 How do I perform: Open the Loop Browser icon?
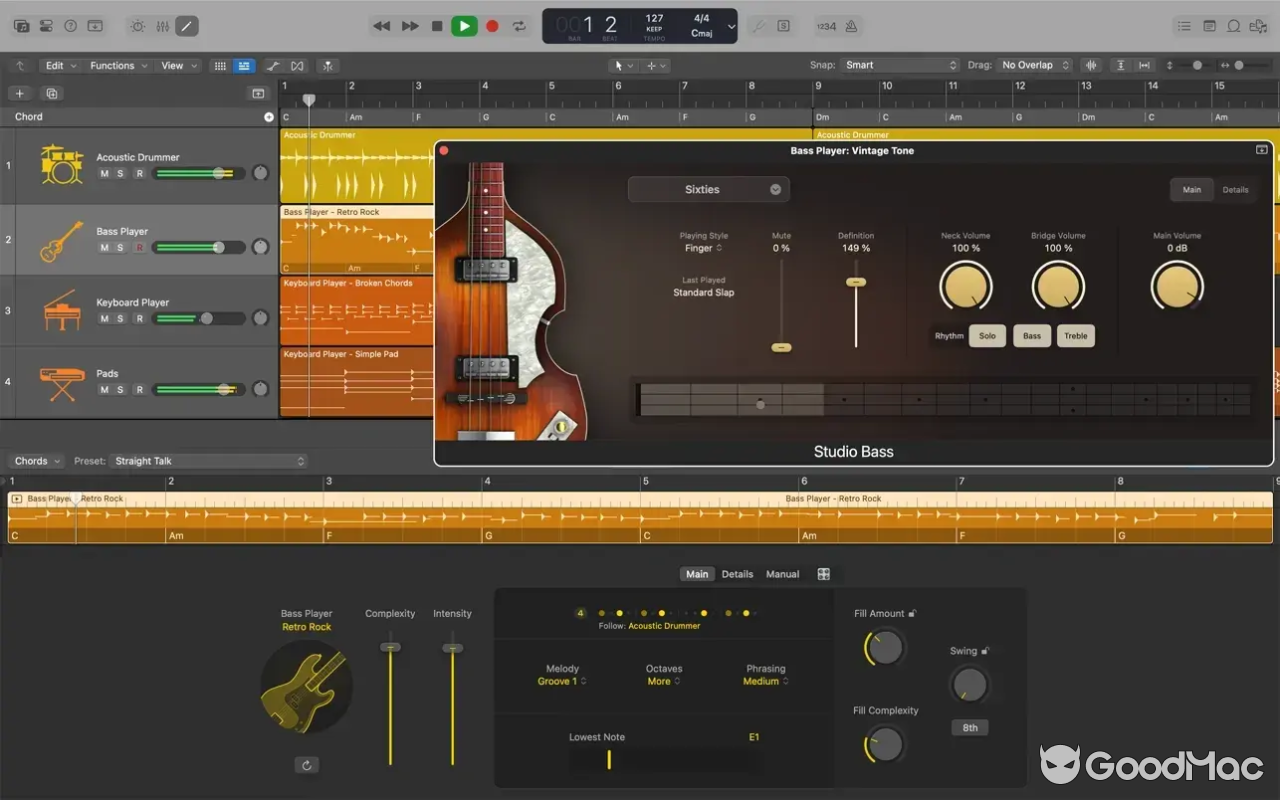coord(1235,26)
